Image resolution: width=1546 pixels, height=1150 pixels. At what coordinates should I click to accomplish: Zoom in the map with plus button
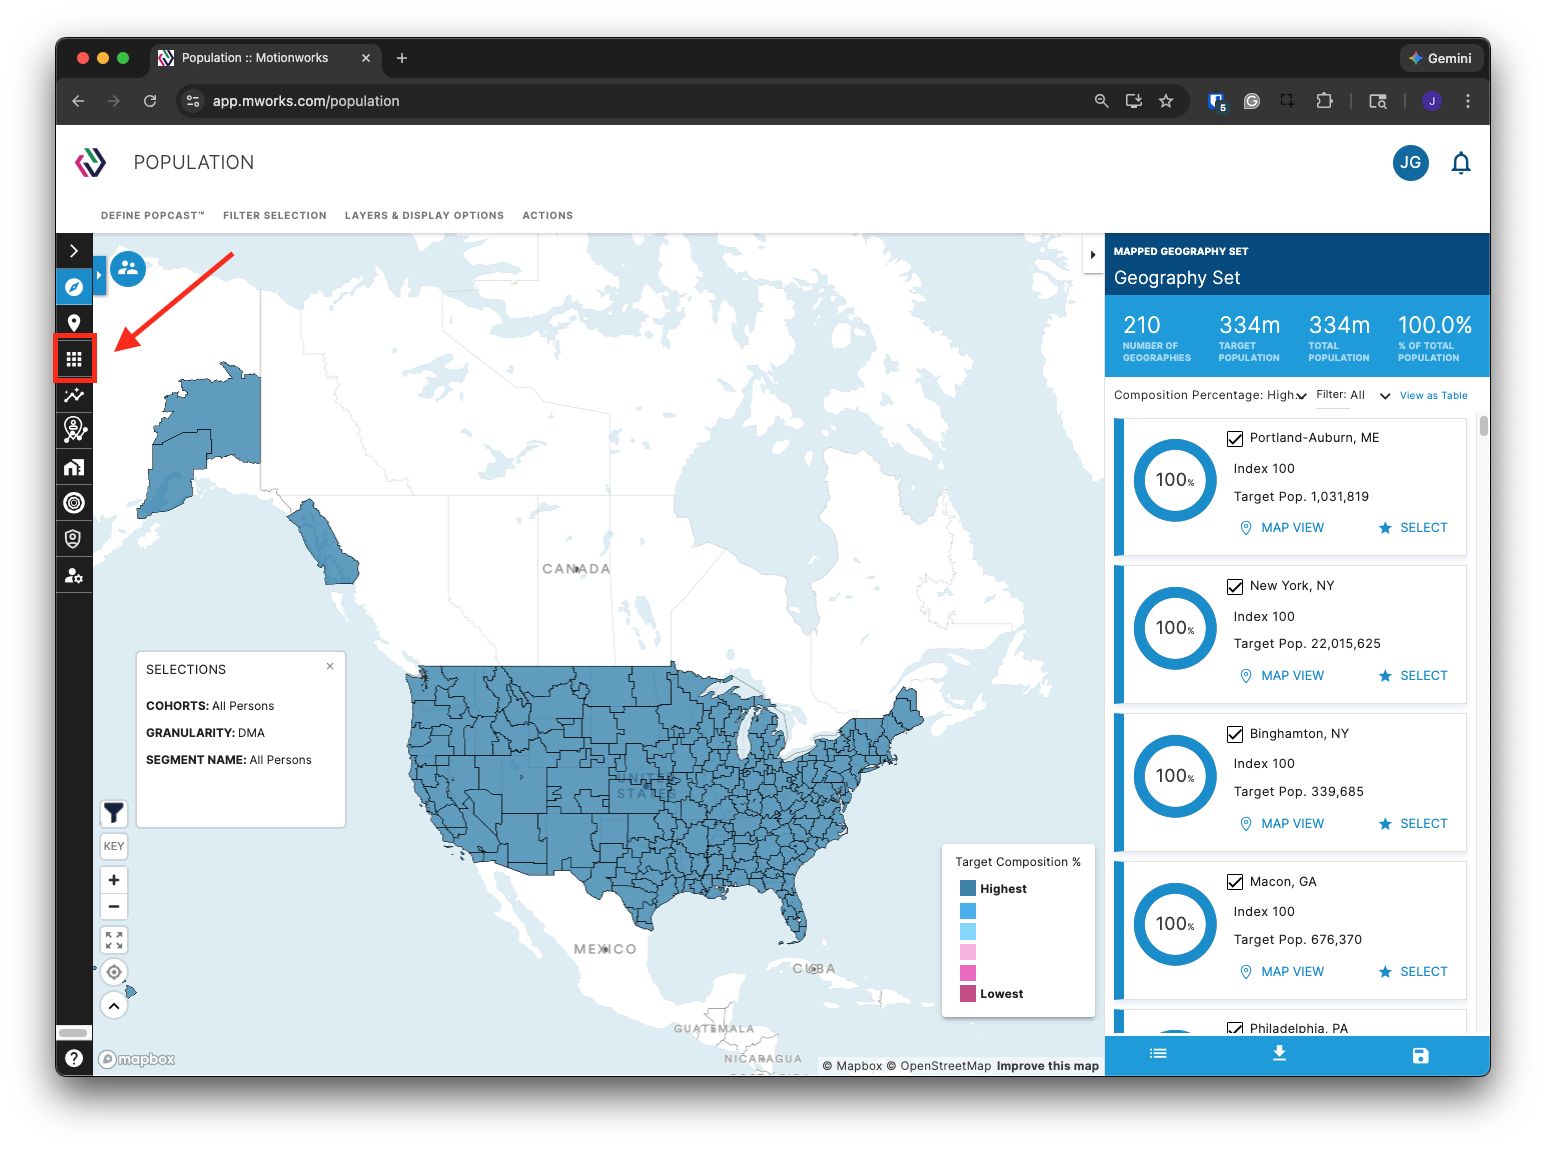(x=114, y=880)
